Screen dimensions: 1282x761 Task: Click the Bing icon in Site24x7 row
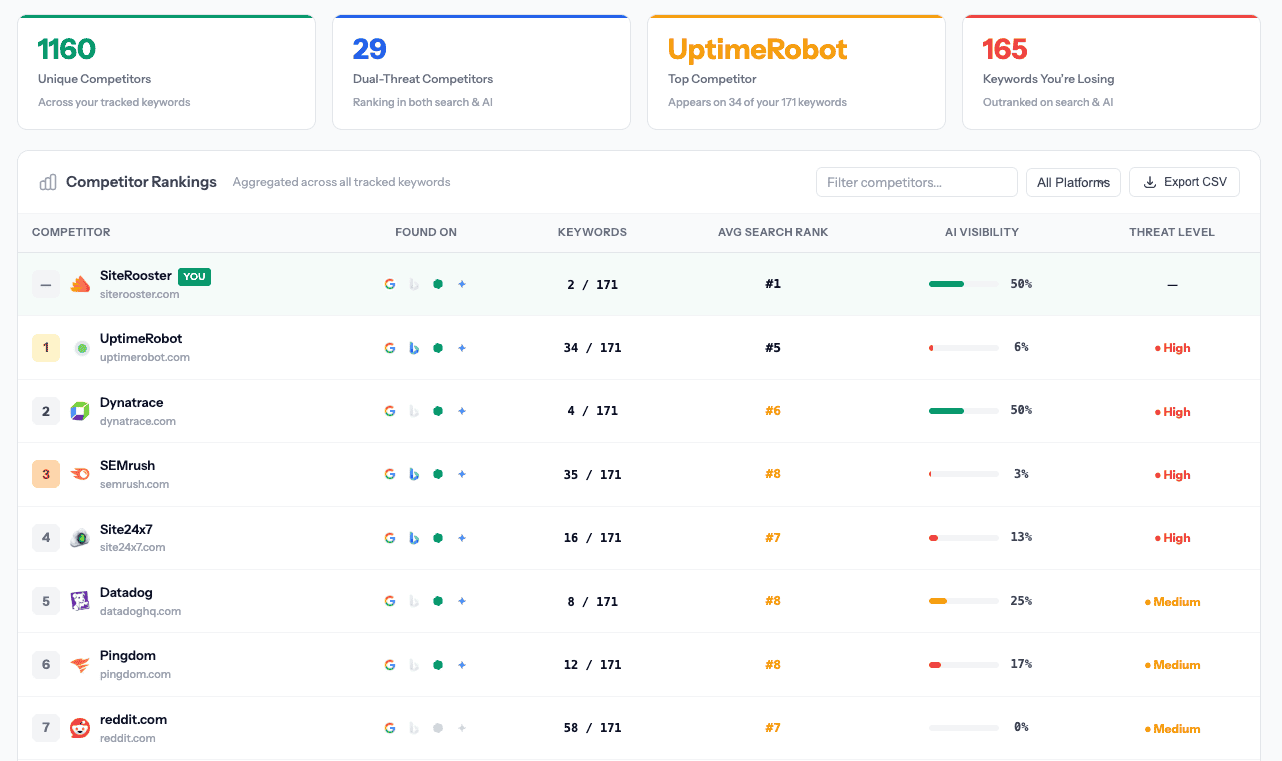[414, 538]
